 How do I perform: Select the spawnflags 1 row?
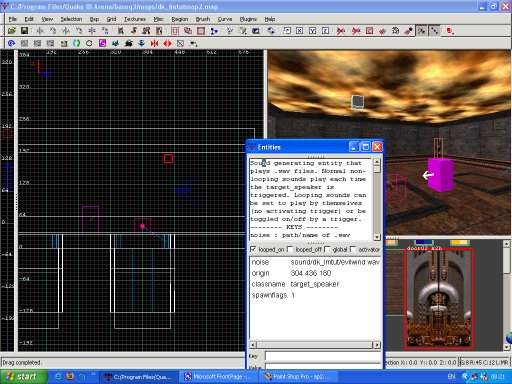pos(315,295)
